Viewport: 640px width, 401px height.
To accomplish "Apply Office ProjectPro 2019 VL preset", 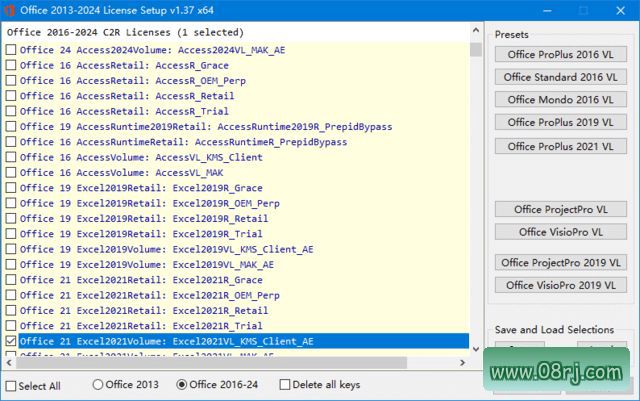I will tap(561, 263).
